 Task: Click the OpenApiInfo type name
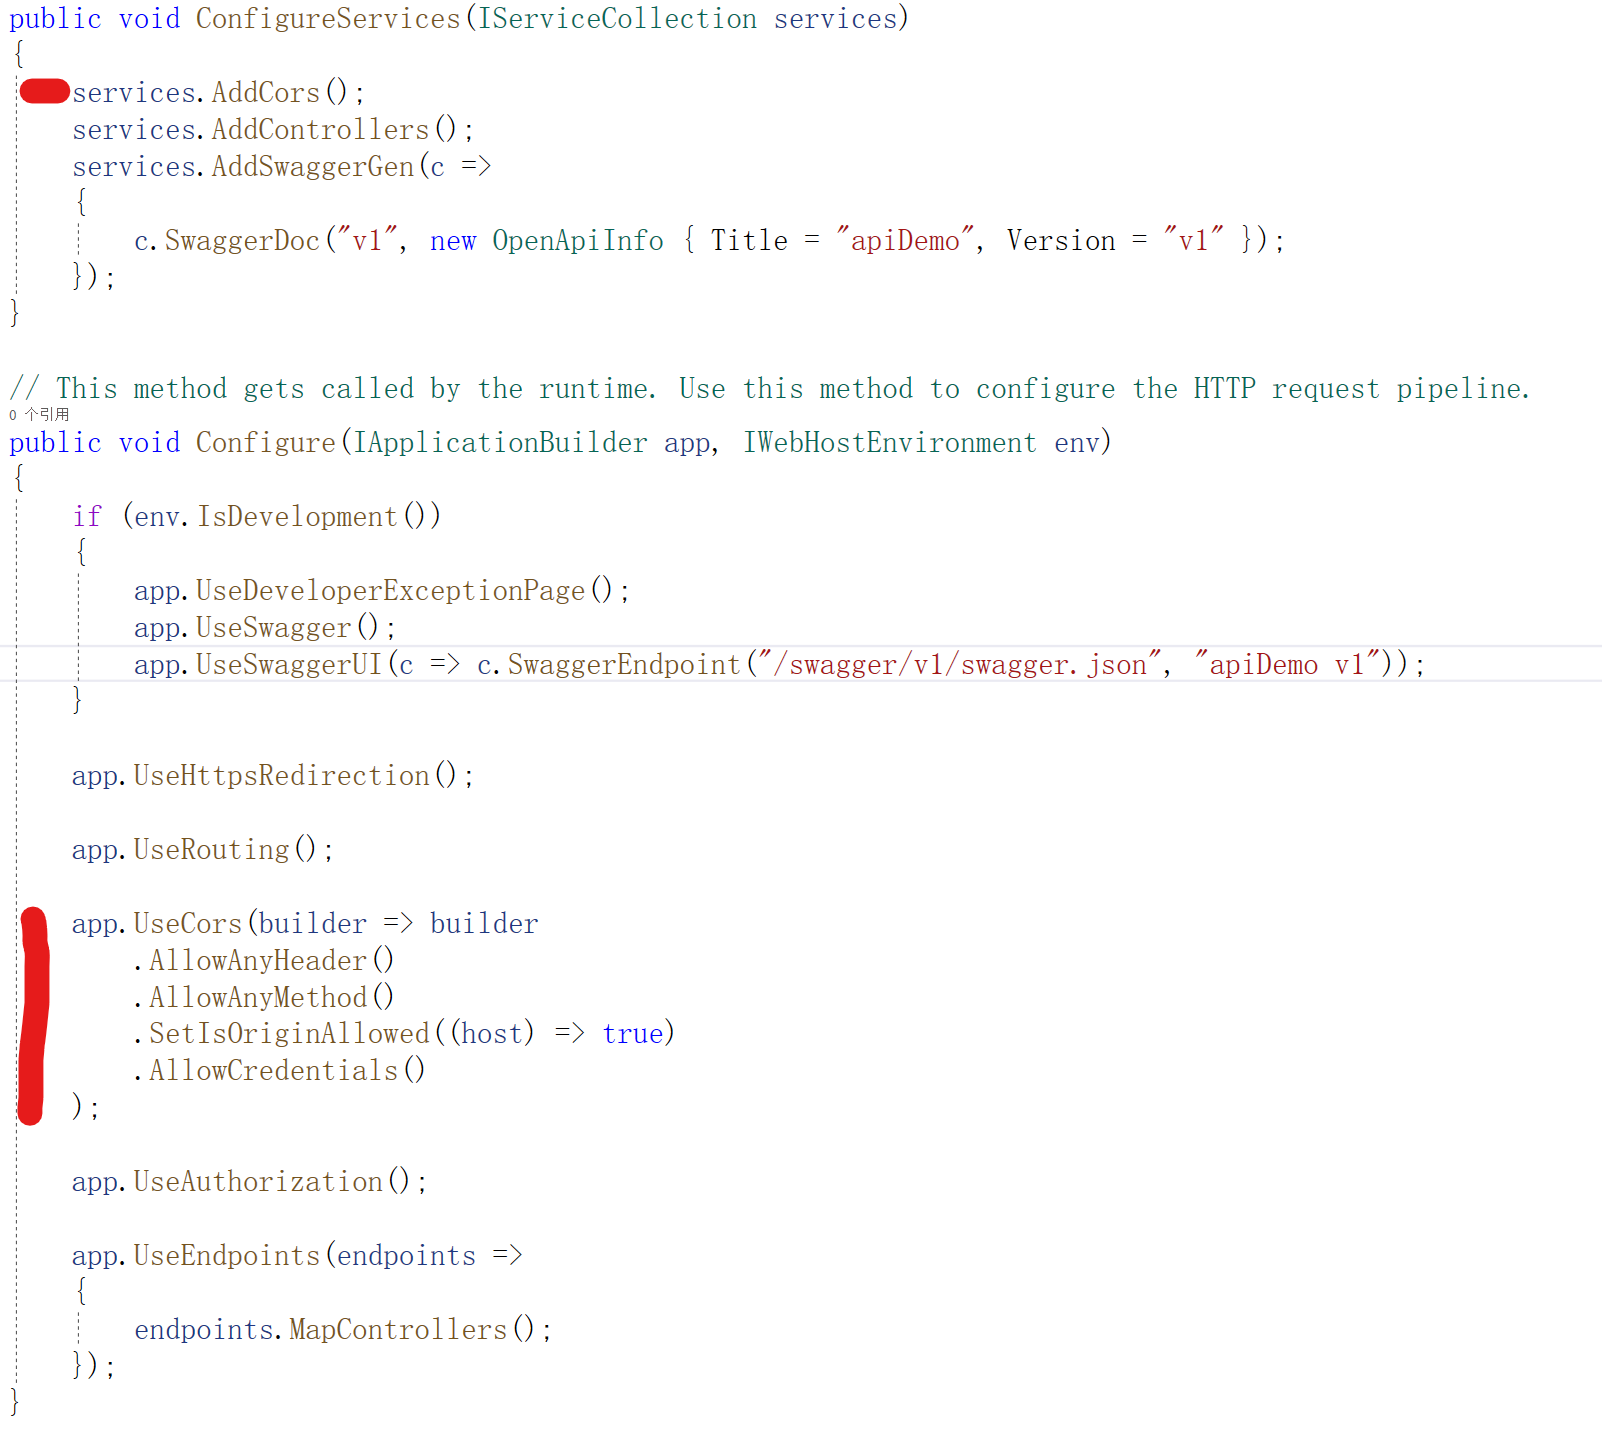tap(578, 240)
